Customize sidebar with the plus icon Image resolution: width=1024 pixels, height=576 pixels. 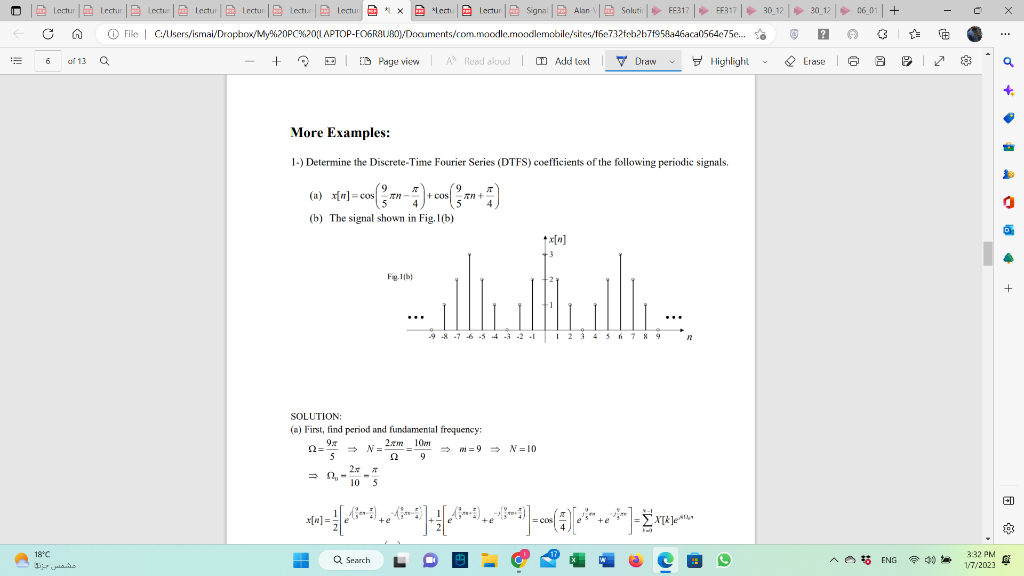click(1008, 288)
